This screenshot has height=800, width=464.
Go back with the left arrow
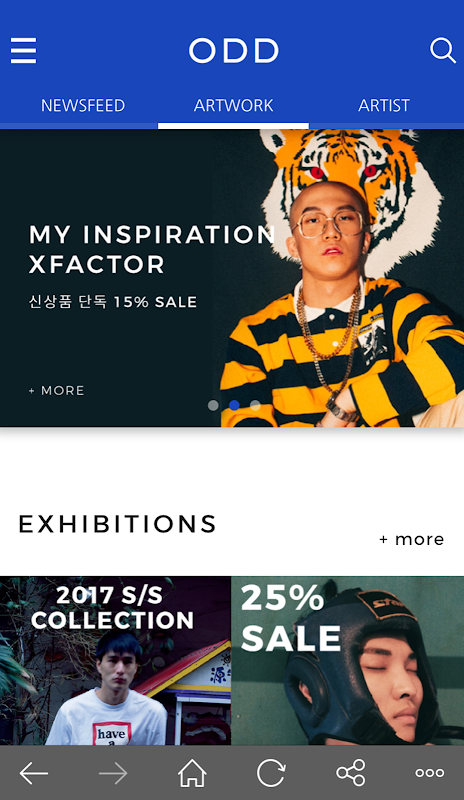(x=34, y=773)
